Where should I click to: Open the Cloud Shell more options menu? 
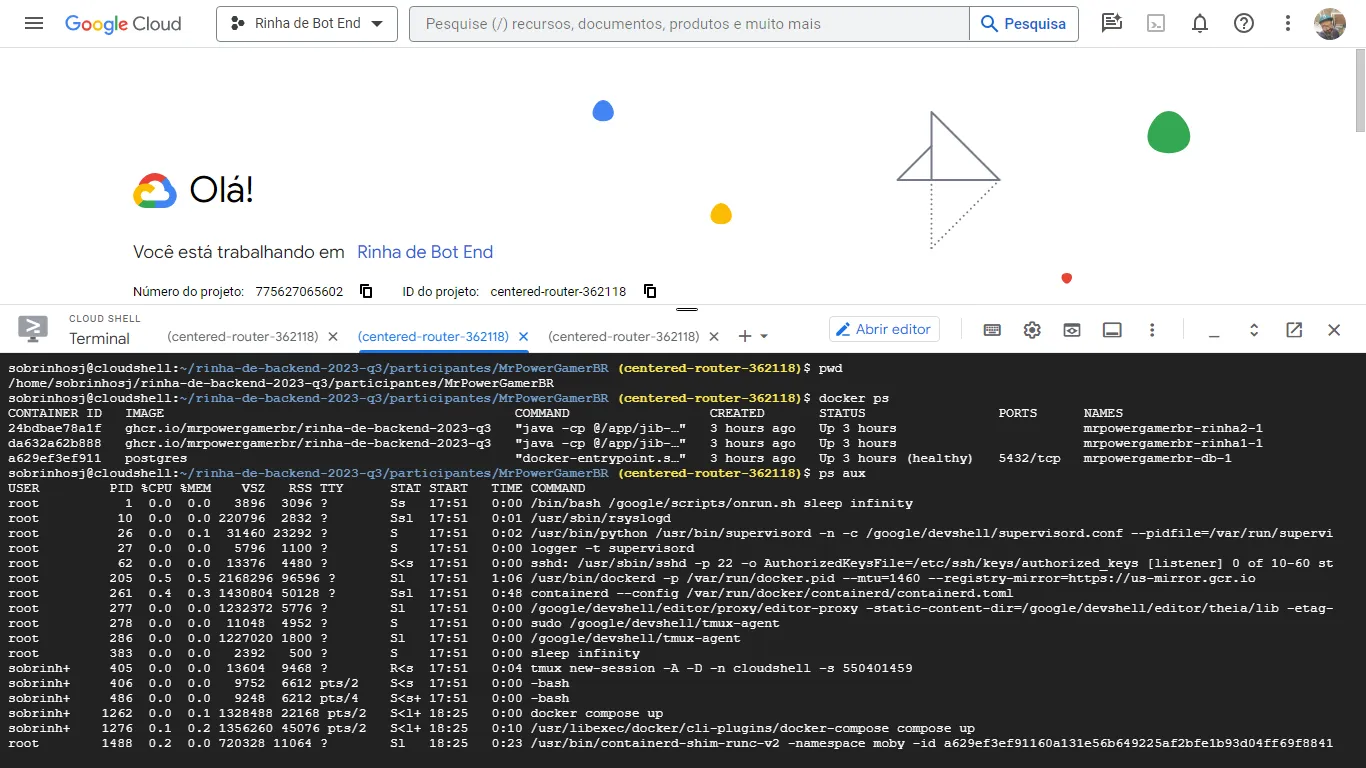click(1152, 330)
